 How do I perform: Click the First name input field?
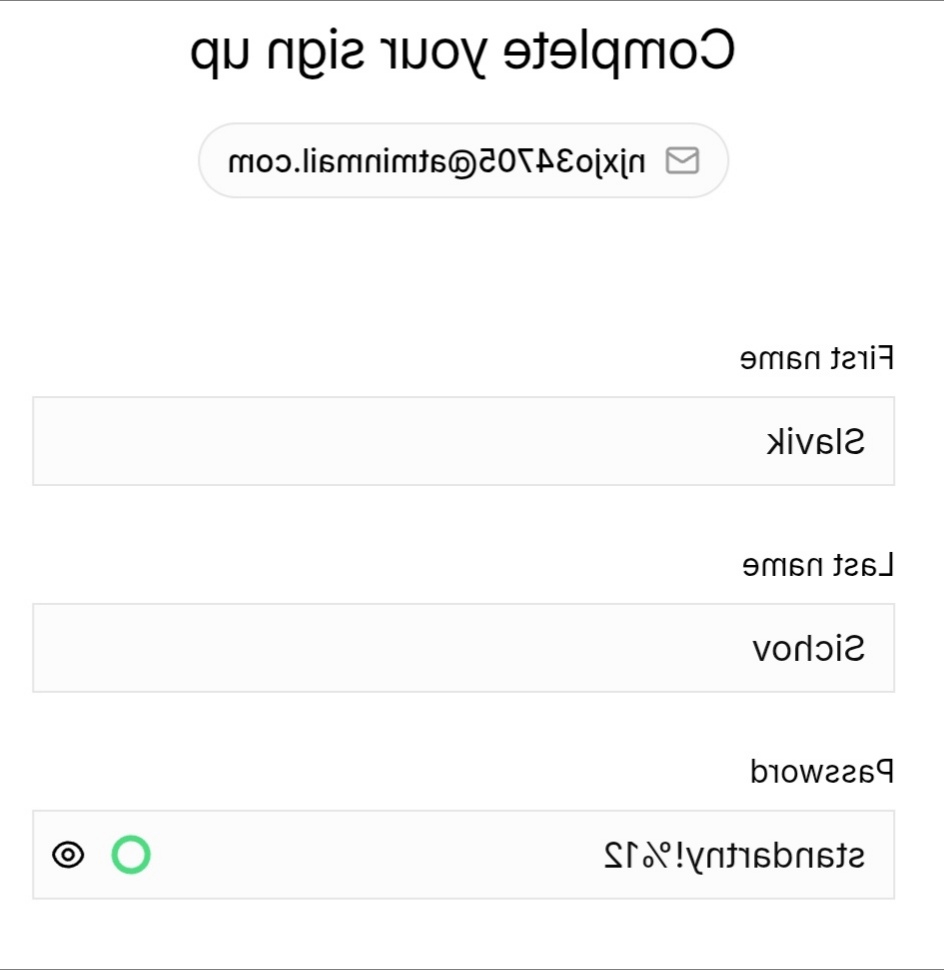point(463,441)
